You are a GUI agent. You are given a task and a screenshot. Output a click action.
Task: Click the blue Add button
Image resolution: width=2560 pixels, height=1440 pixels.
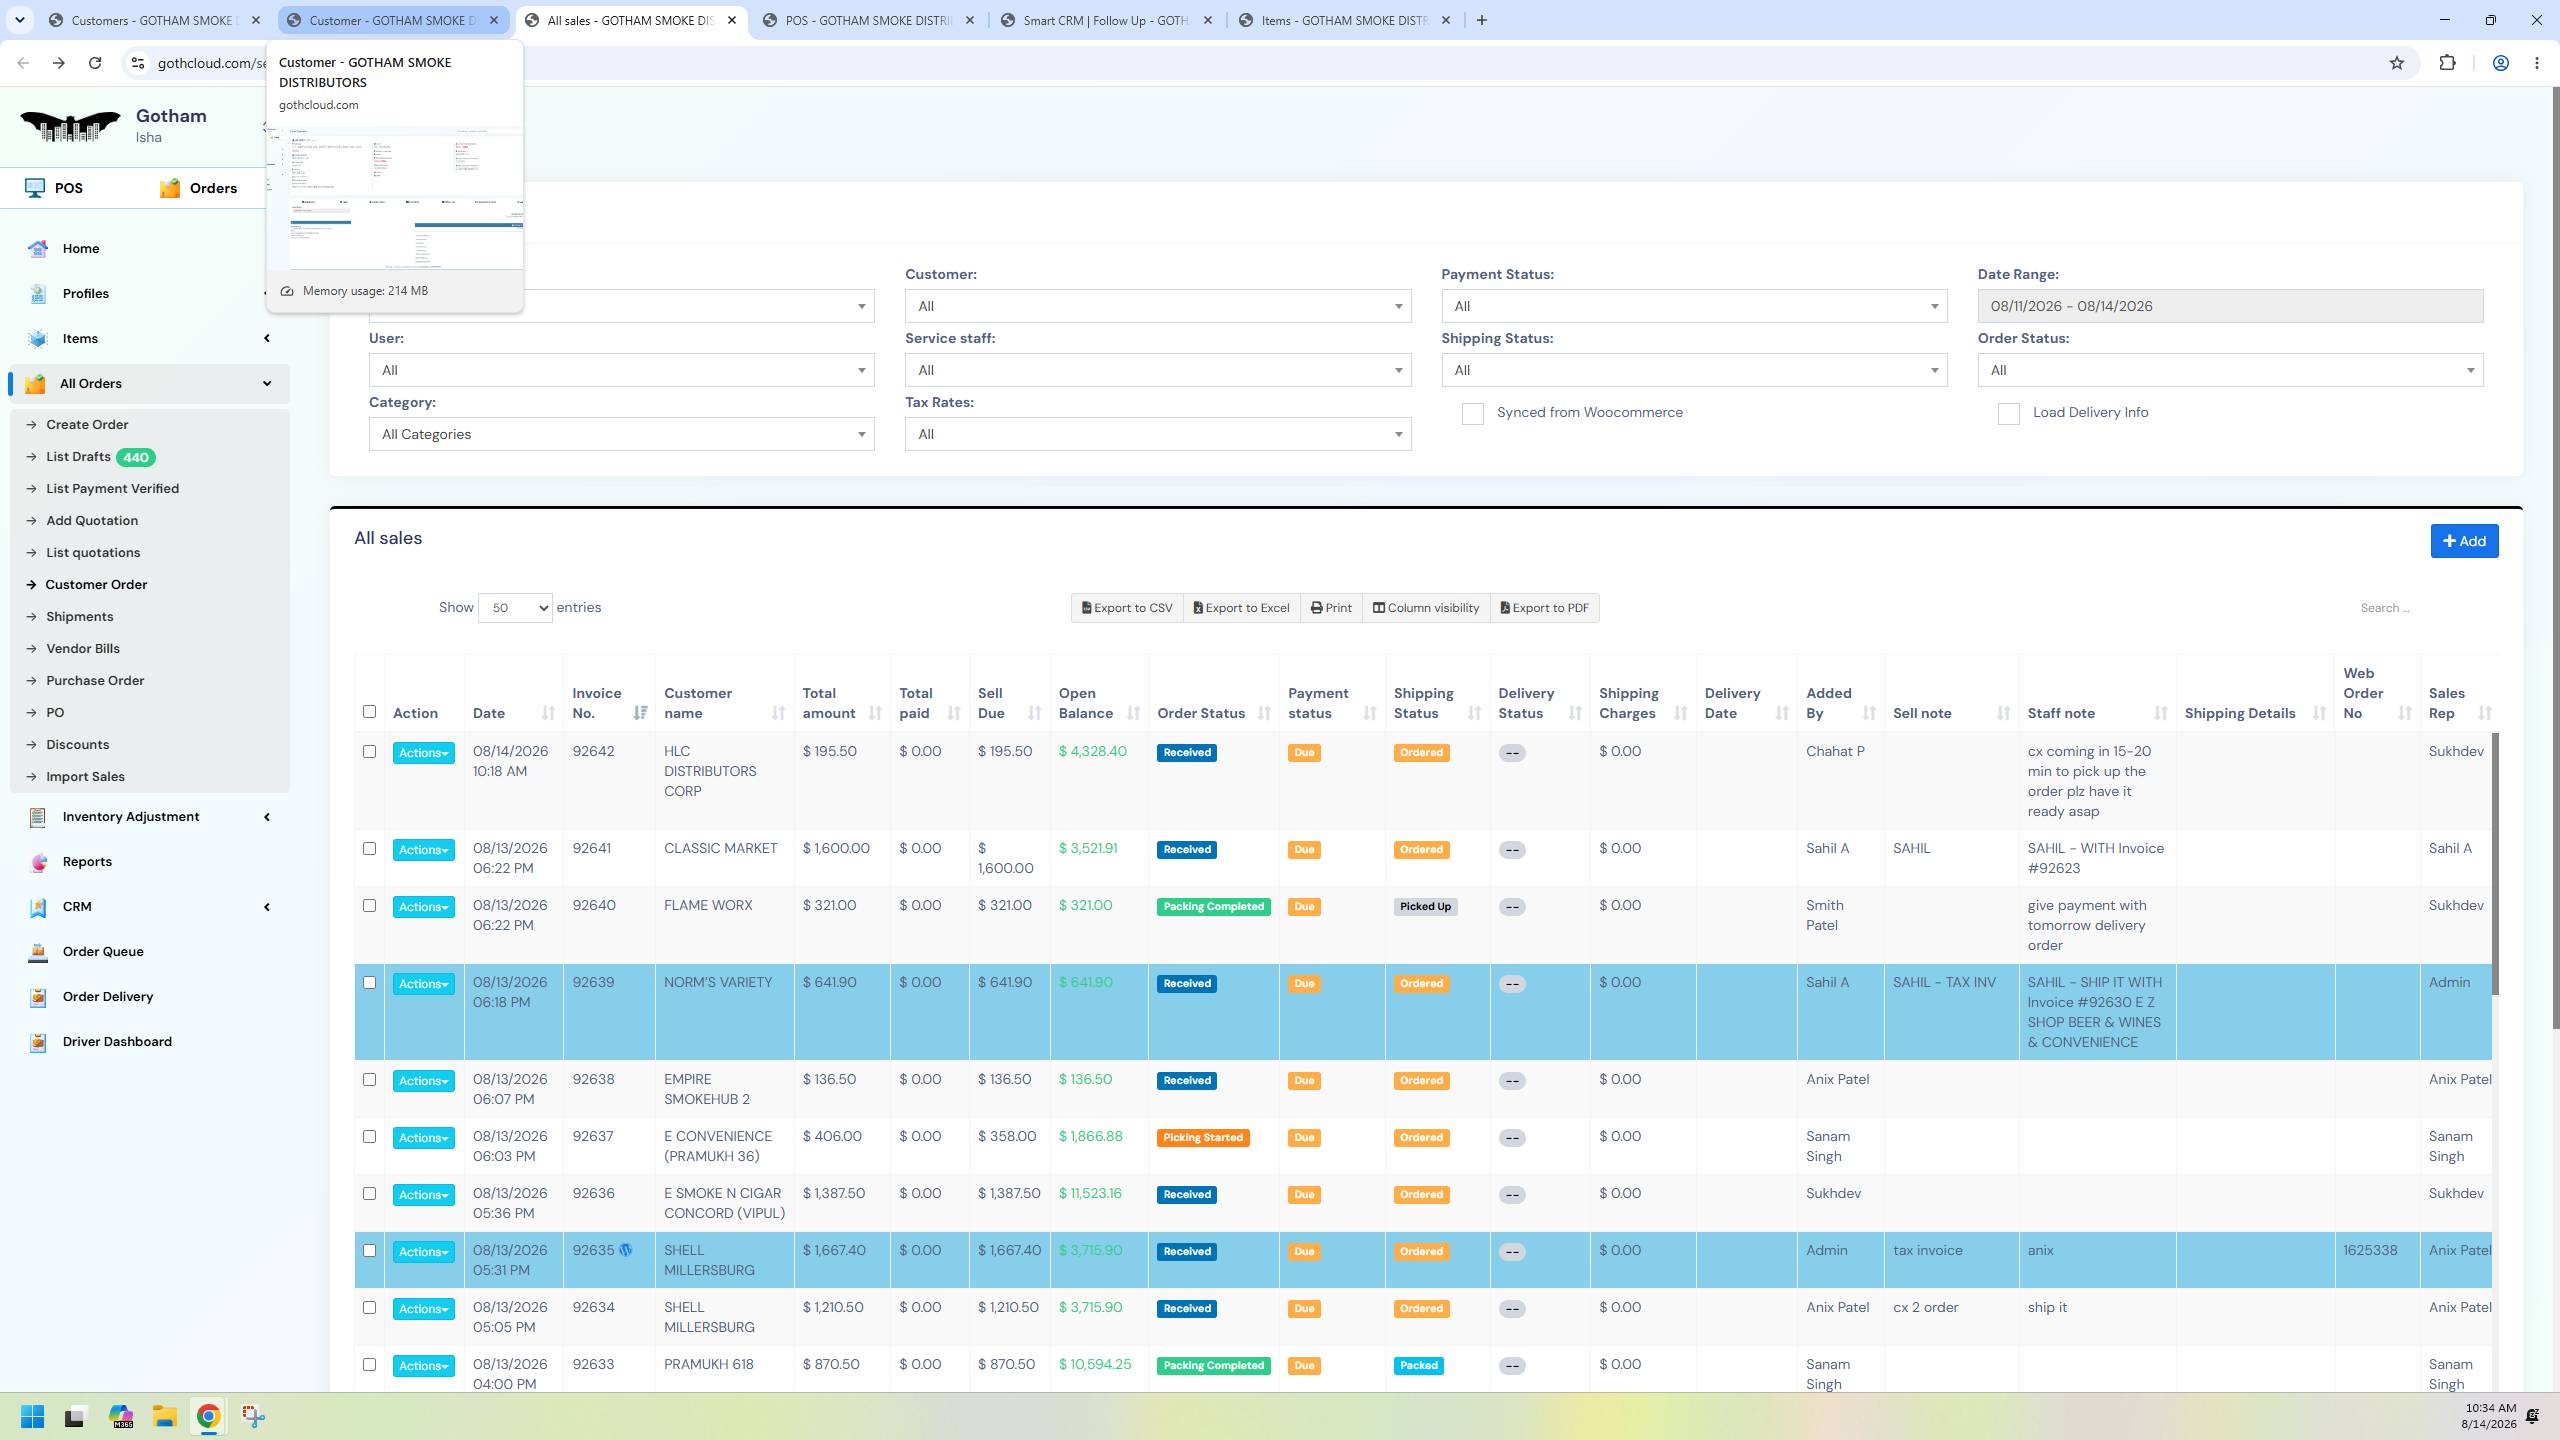point(2464,541)
